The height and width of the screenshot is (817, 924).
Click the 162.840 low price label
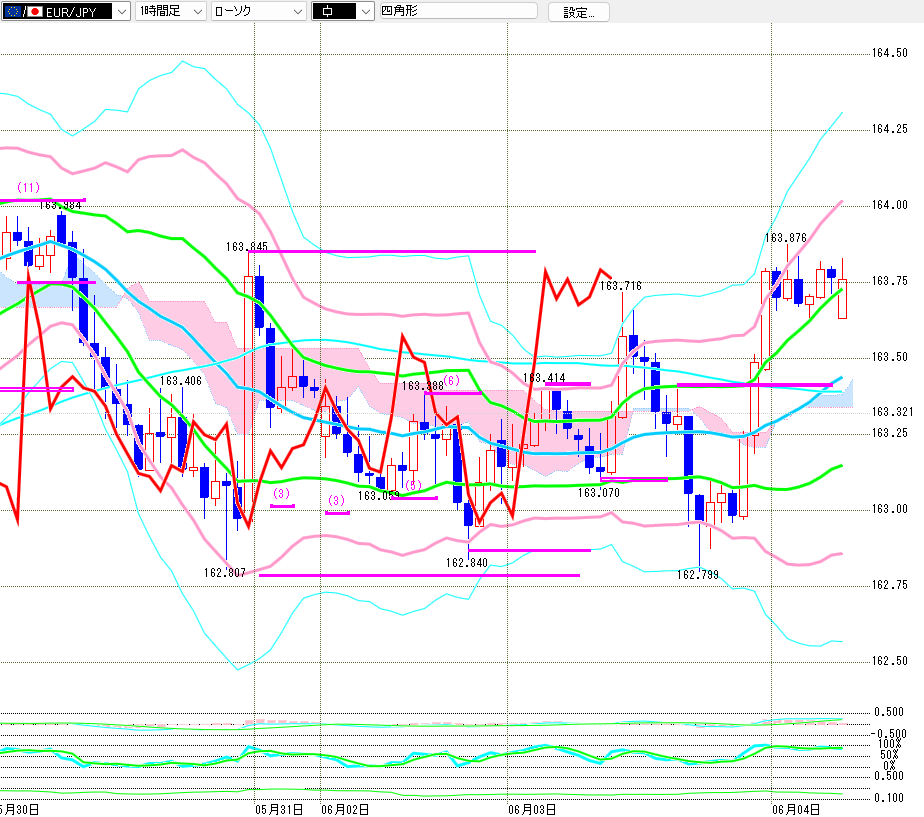pos(467,562)
